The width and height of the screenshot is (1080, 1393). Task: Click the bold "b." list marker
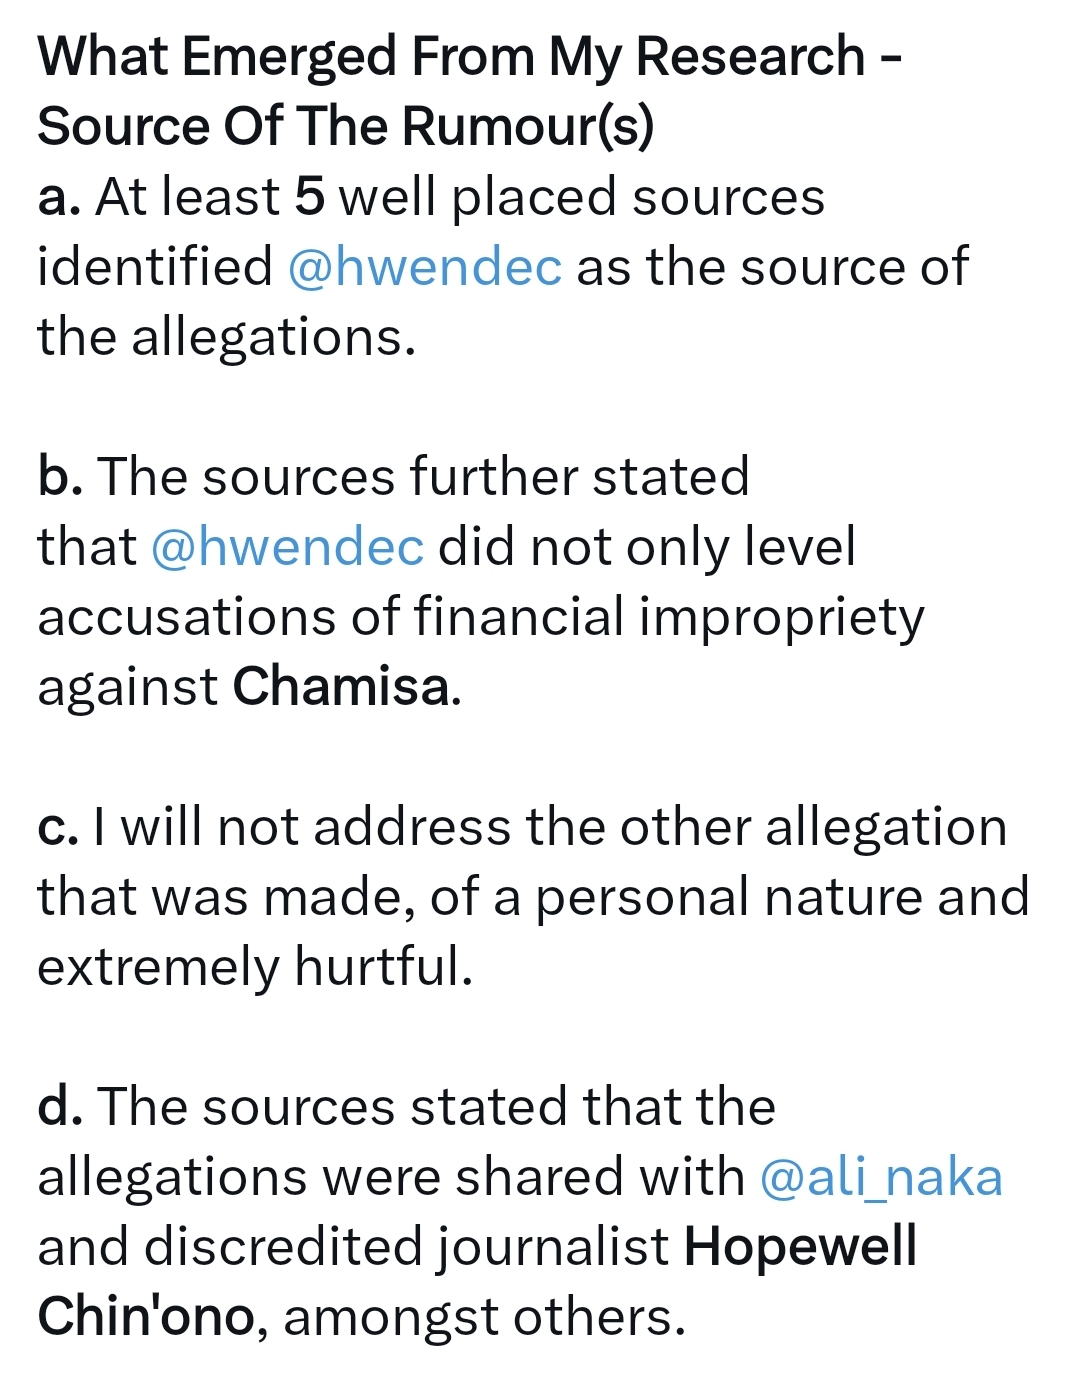coord(60,477)
